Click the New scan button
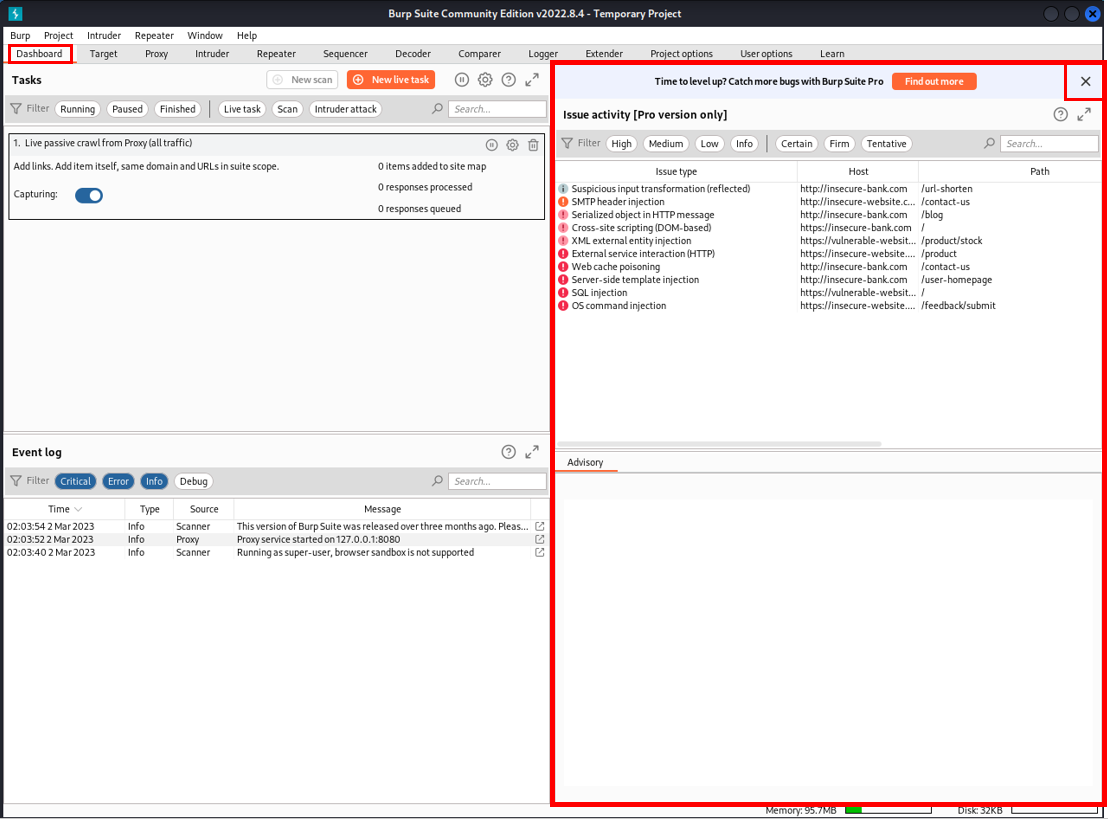1108x819 pixels. [302, 80]
